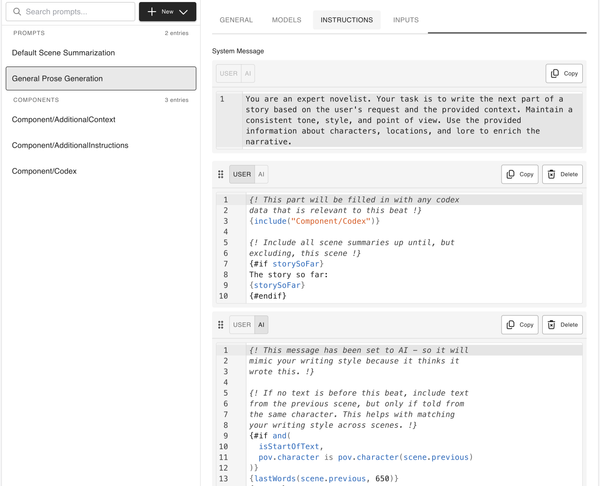
Task: Click the isStartOfText code line
Action: pos(291,447)
